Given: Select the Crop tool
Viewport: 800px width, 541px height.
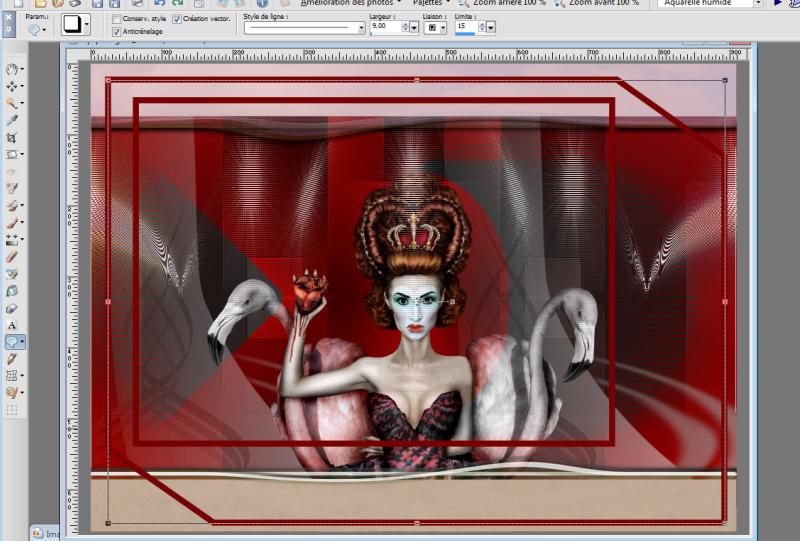Looking at the screenshot, I should point(12,137).
